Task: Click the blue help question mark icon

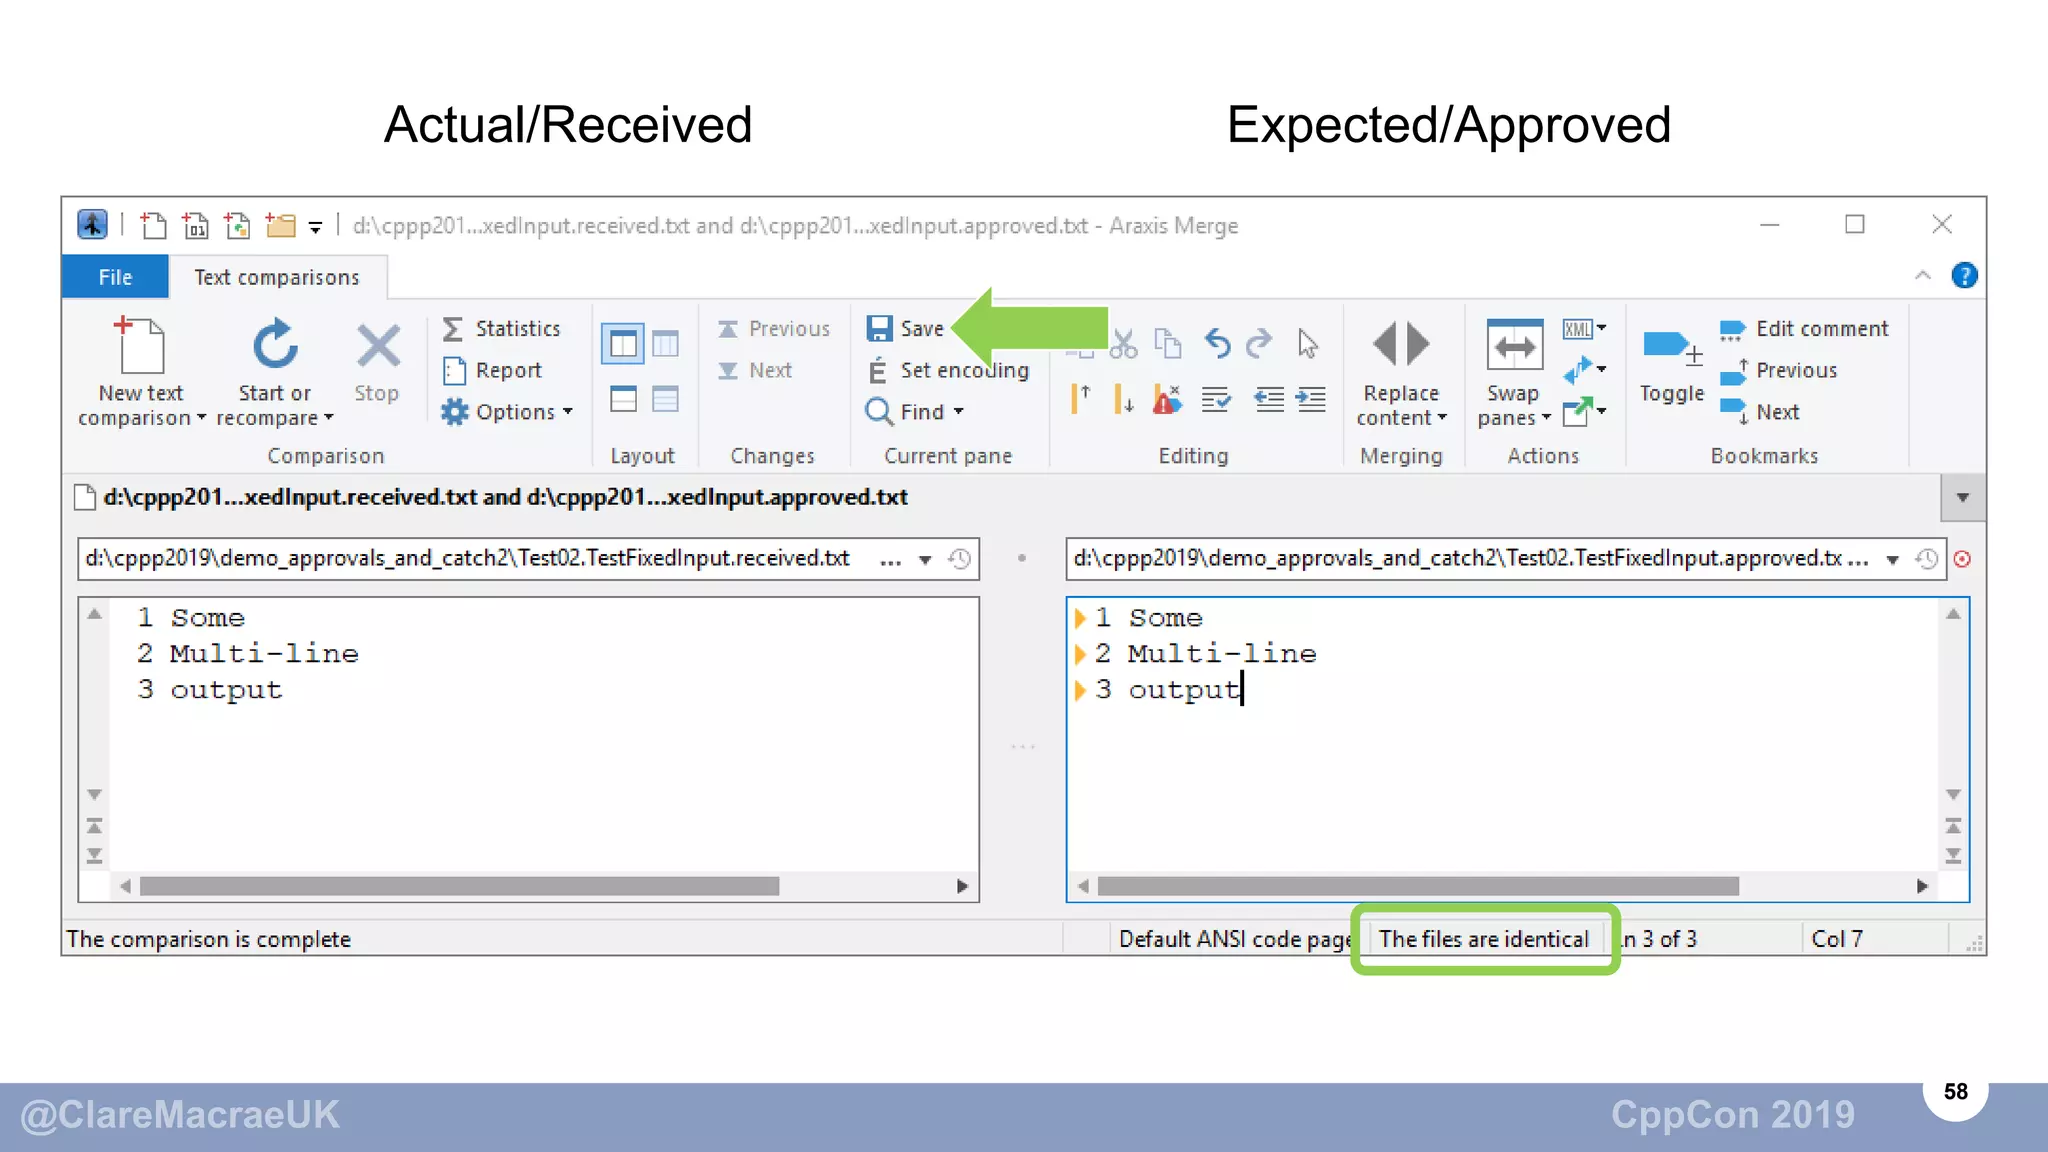Action: click(1964, 276)
